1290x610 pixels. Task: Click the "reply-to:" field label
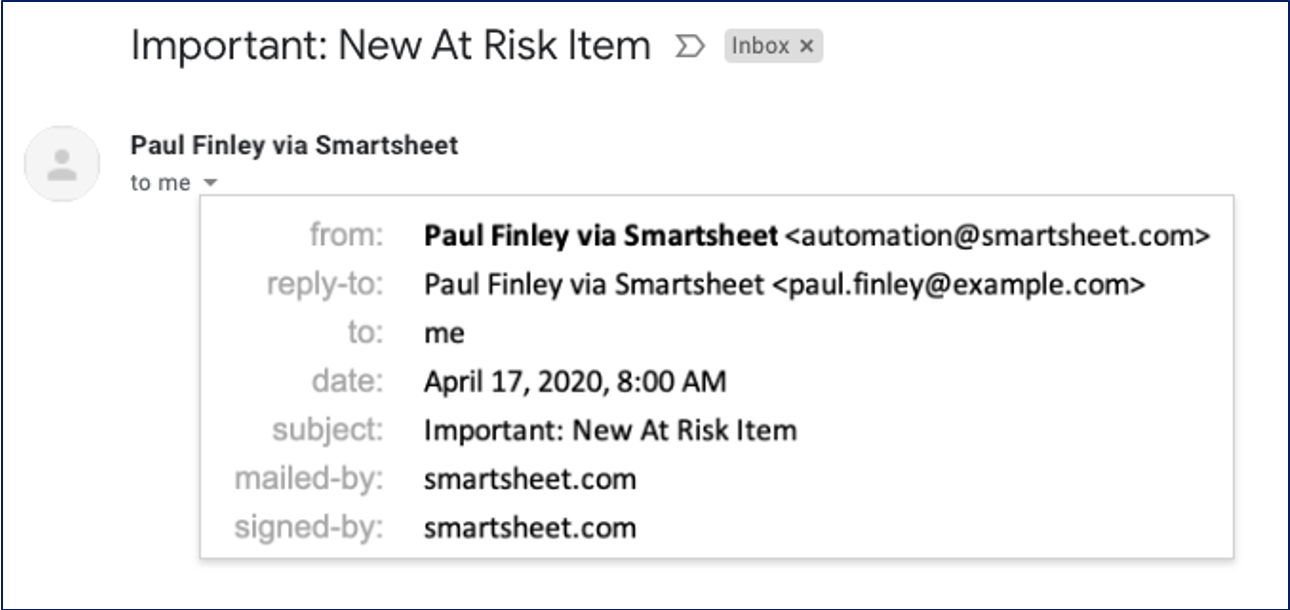[325, 285]
